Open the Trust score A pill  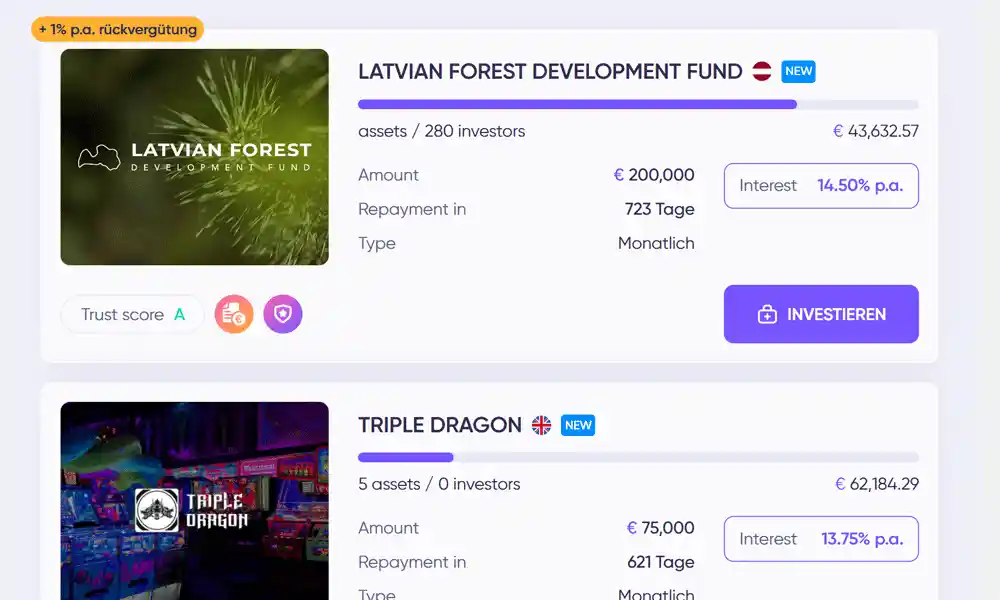[x=132, y=314]
